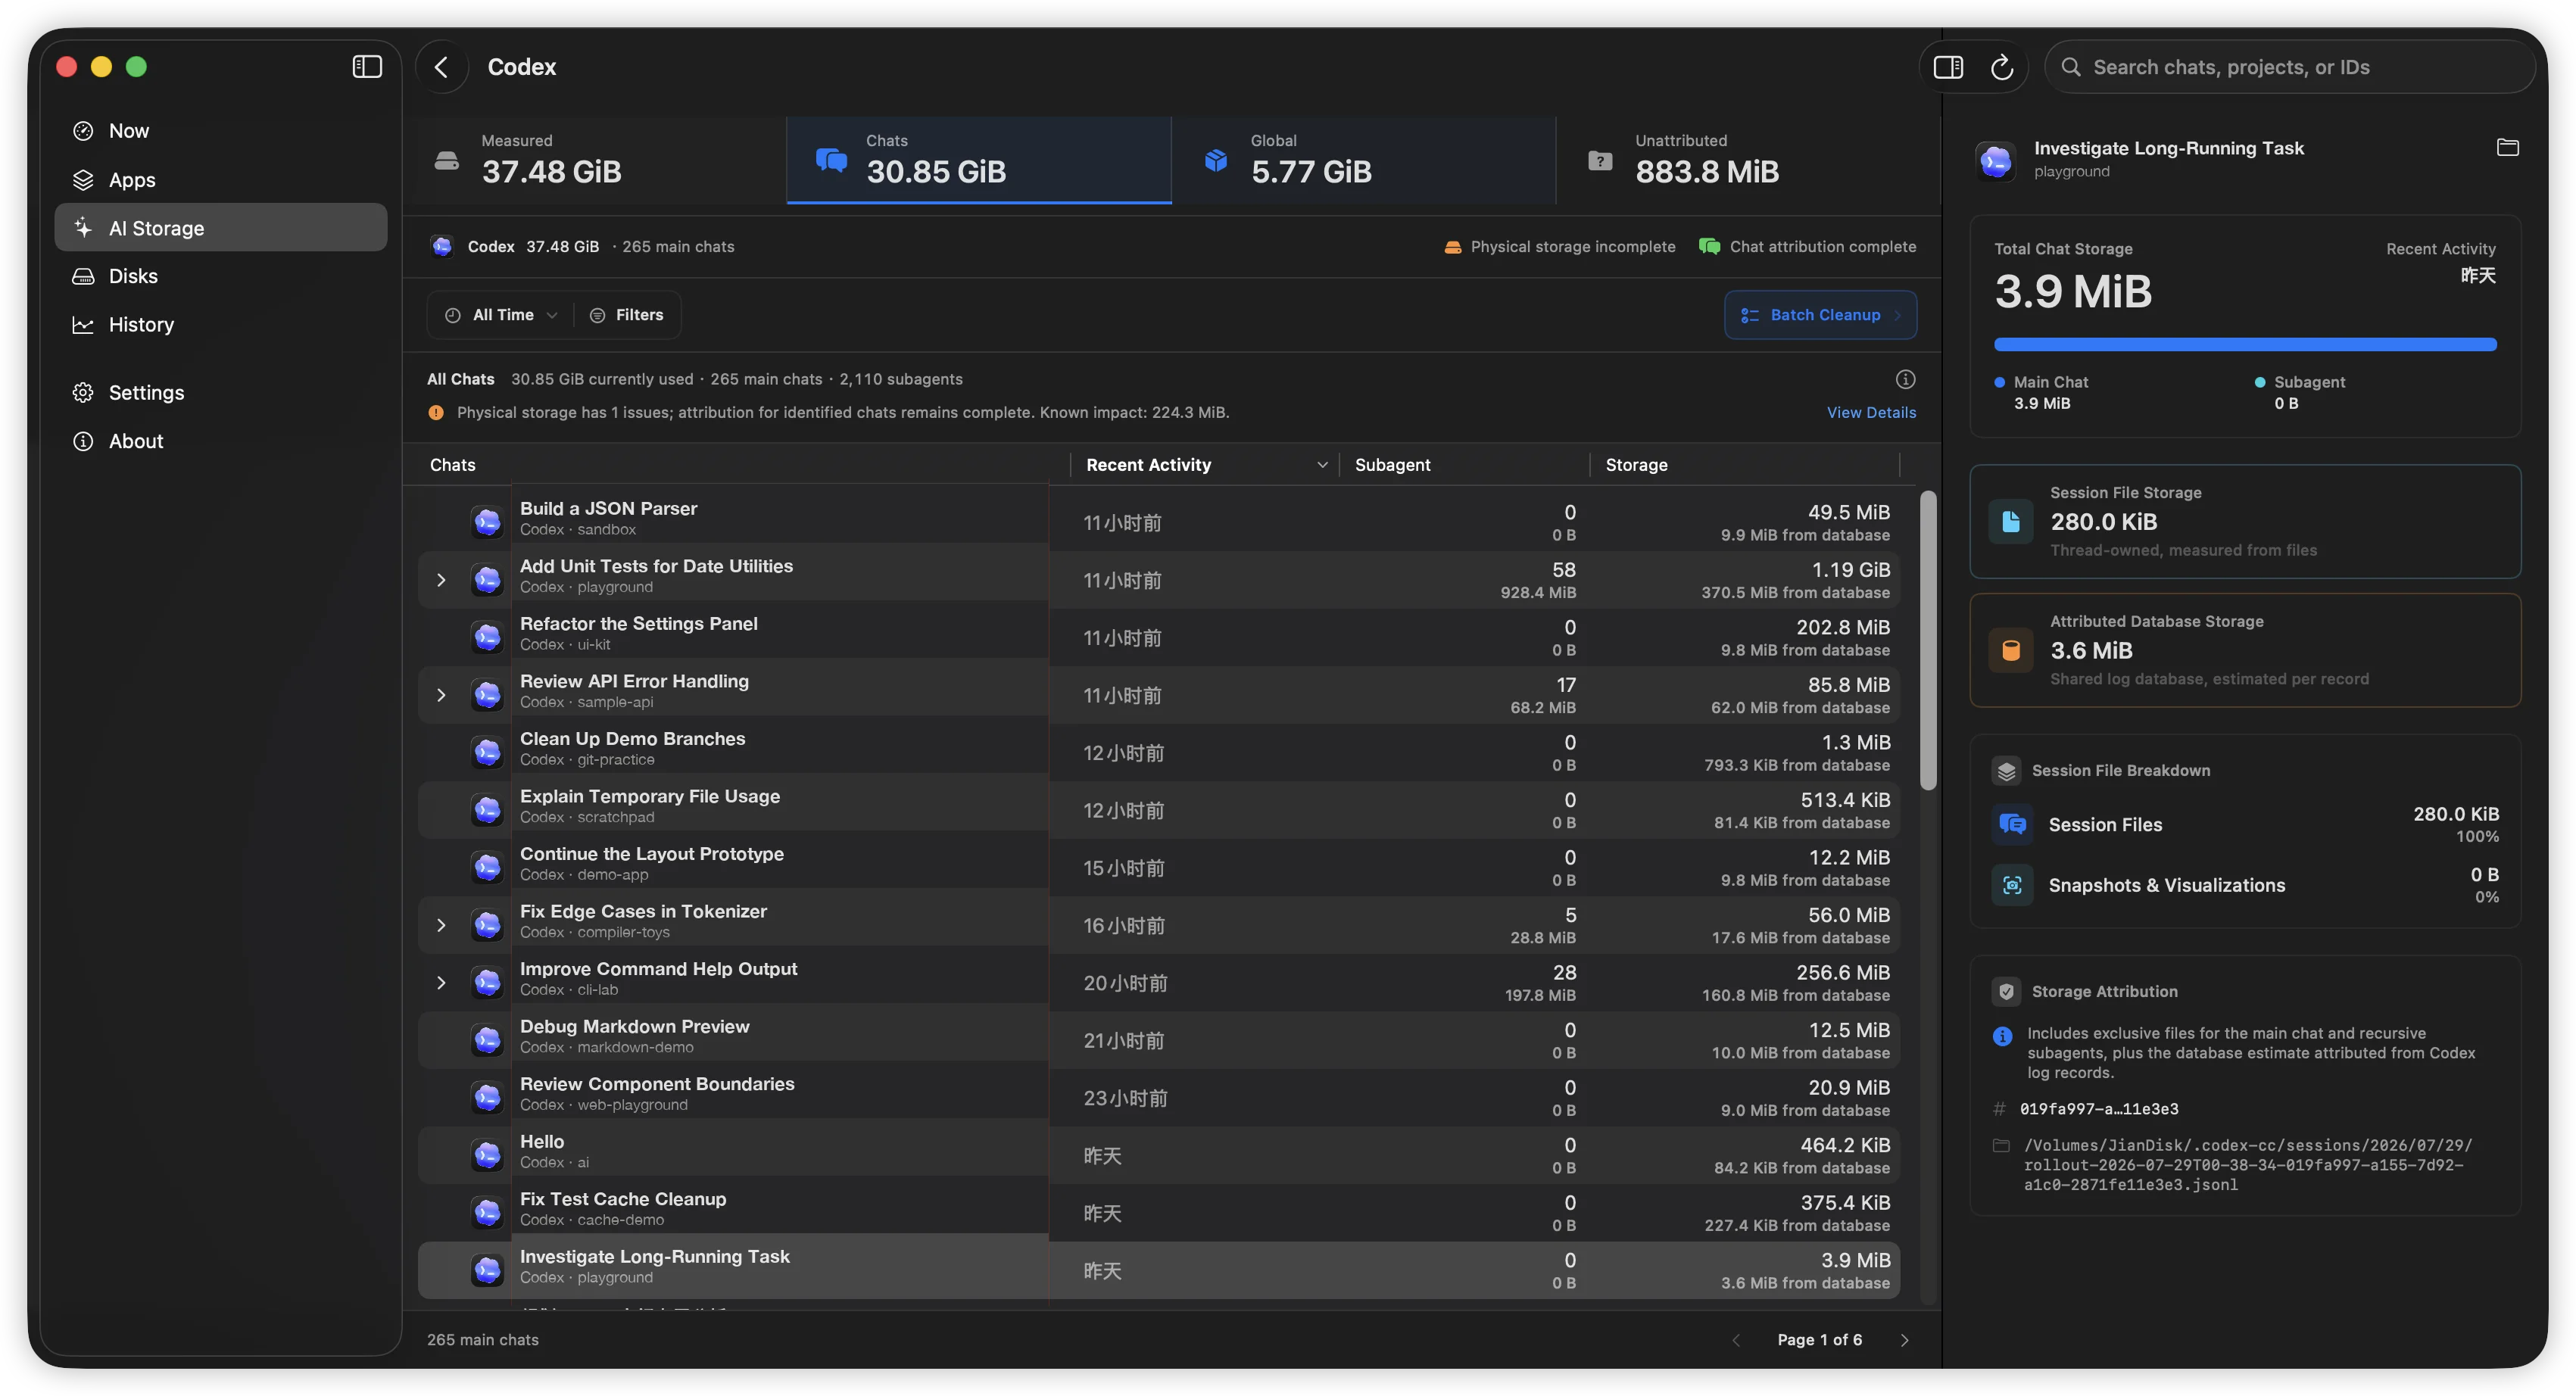Open History in the sidebar

tap(220, 325)
